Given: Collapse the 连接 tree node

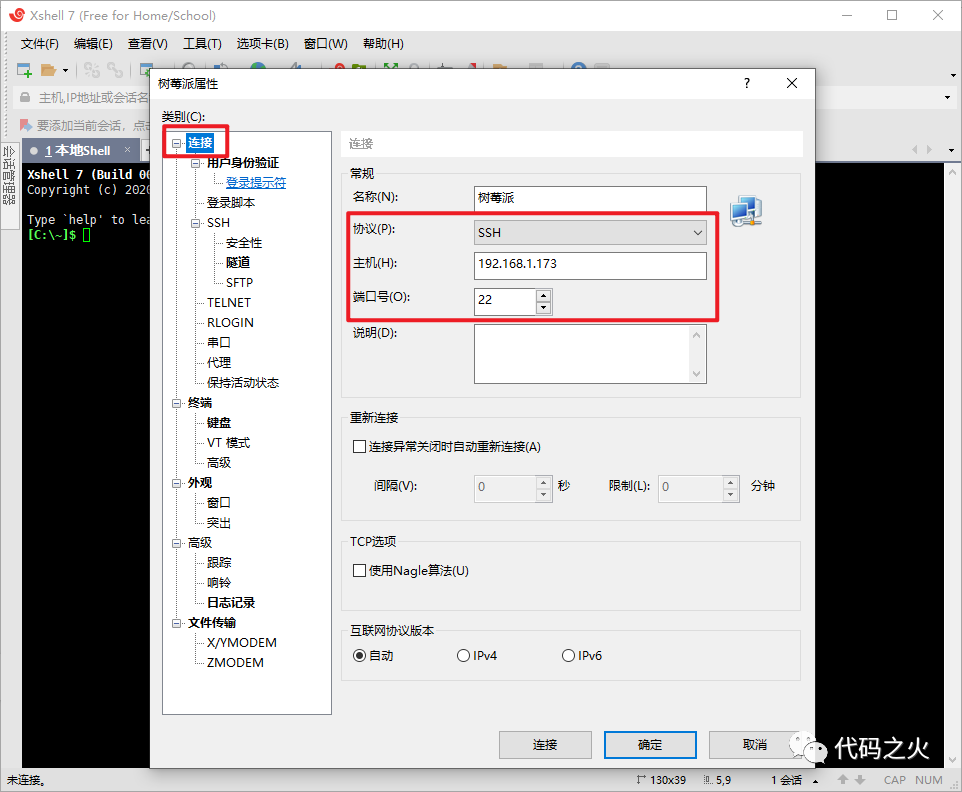Looking at the screenshot, I should click(177, 144).
